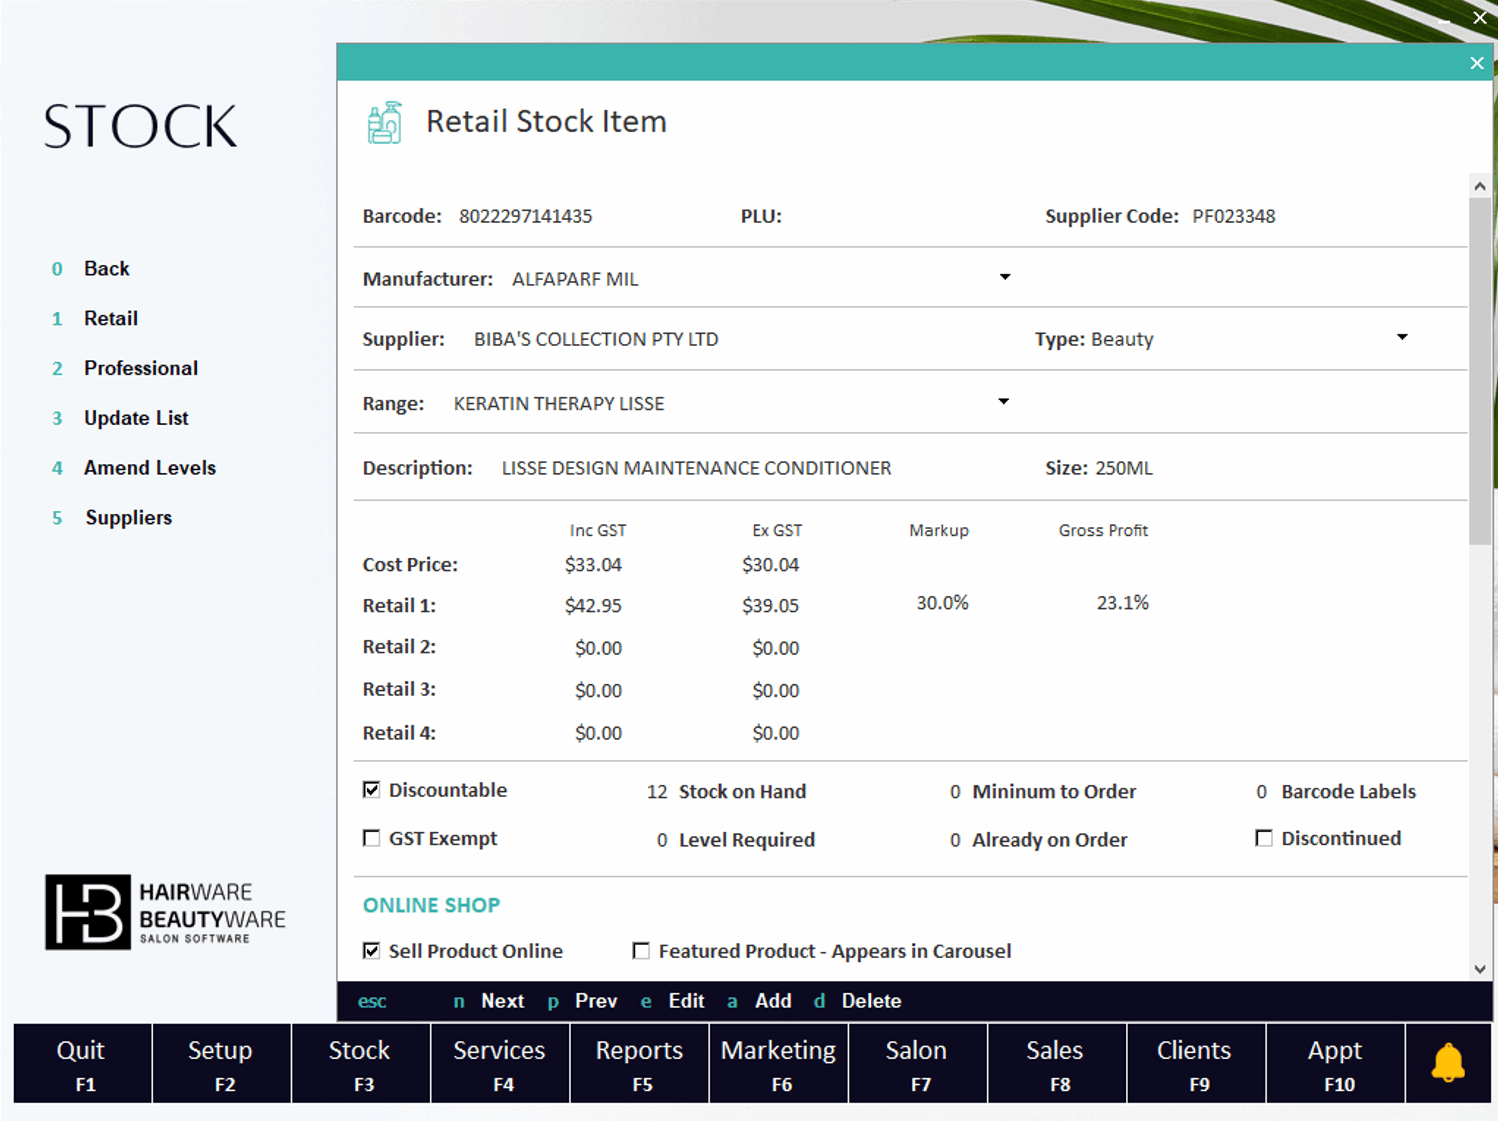Screen dimensions: 1498x1121
Task: Click the notification bell icon
Action: [x=1448, y=1063]
